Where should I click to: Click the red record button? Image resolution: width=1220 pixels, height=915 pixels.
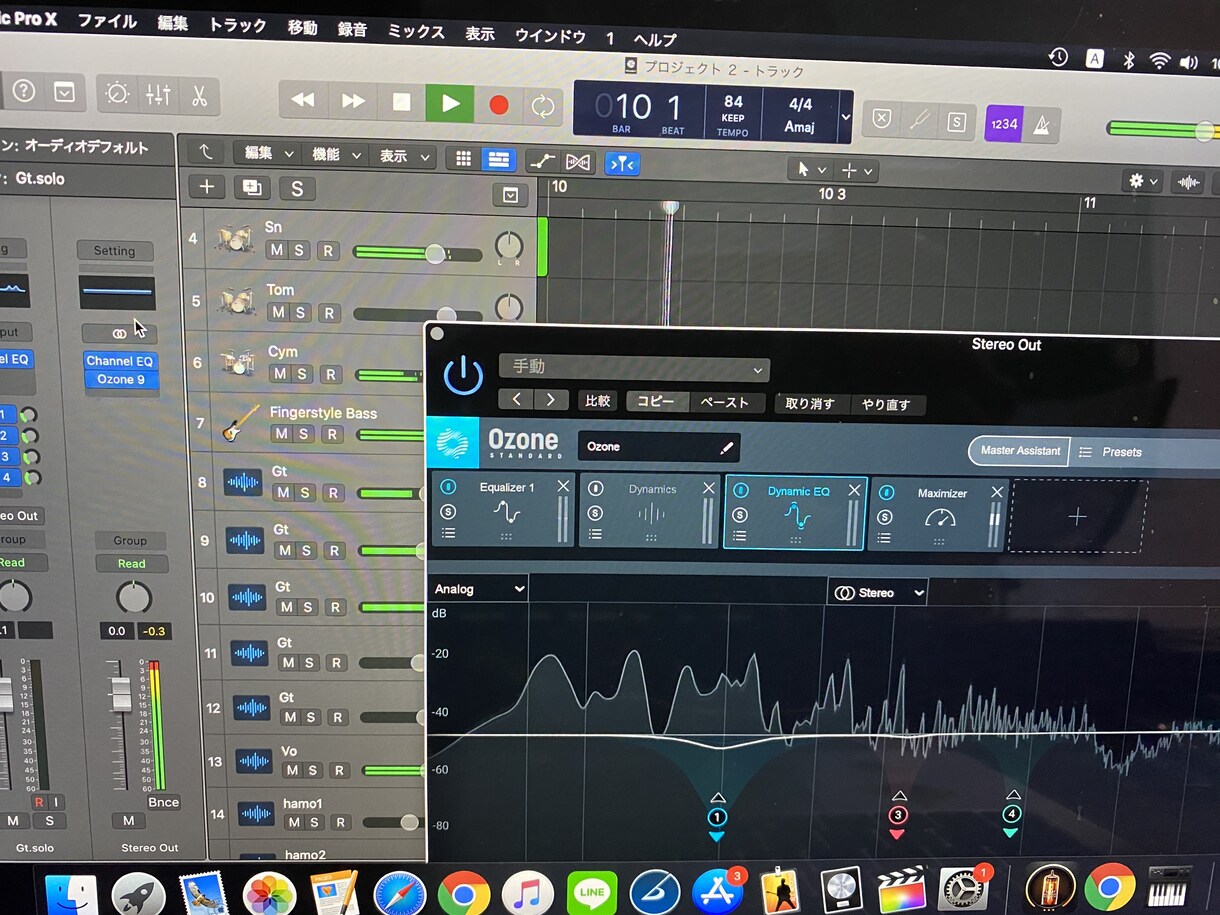498,105
